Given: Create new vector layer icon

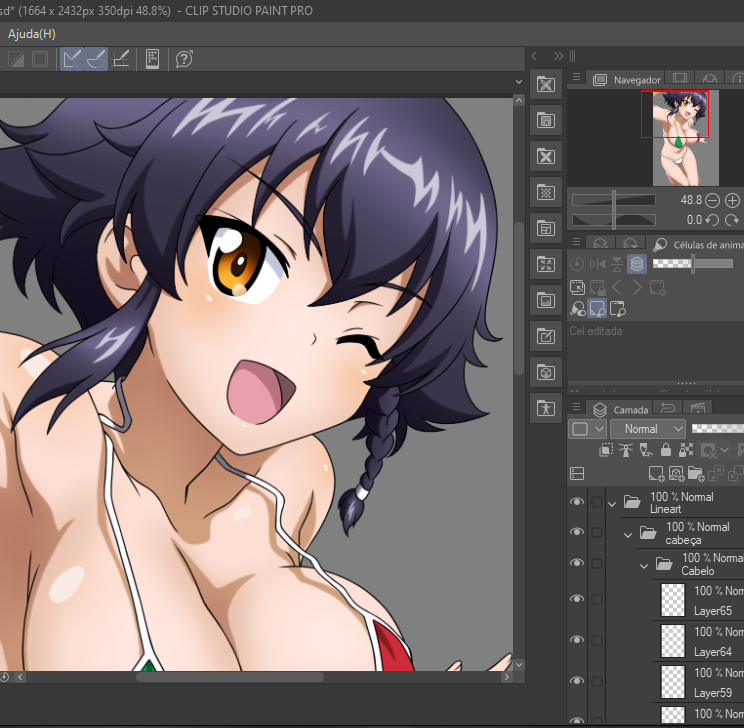Looking at the screenshot, I should pyautogui.click(x=676, y=473).
